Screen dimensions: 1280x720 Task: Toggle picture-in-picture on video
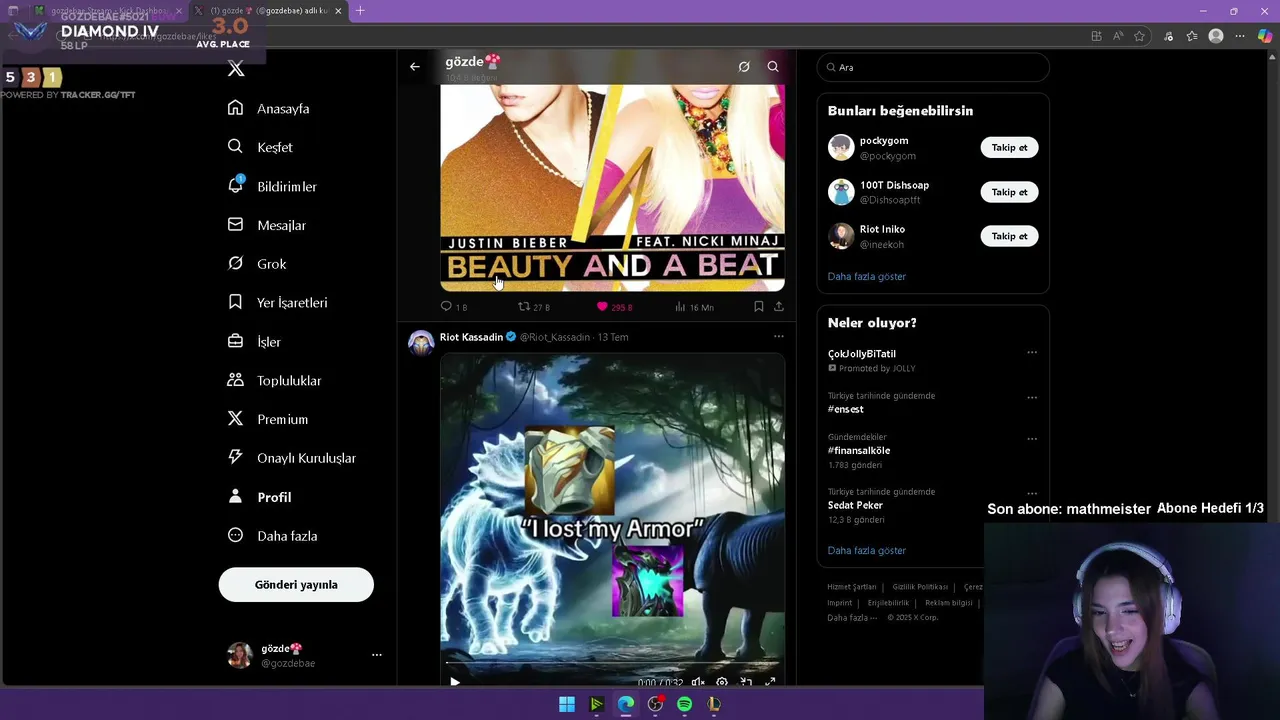coord(746,682)
